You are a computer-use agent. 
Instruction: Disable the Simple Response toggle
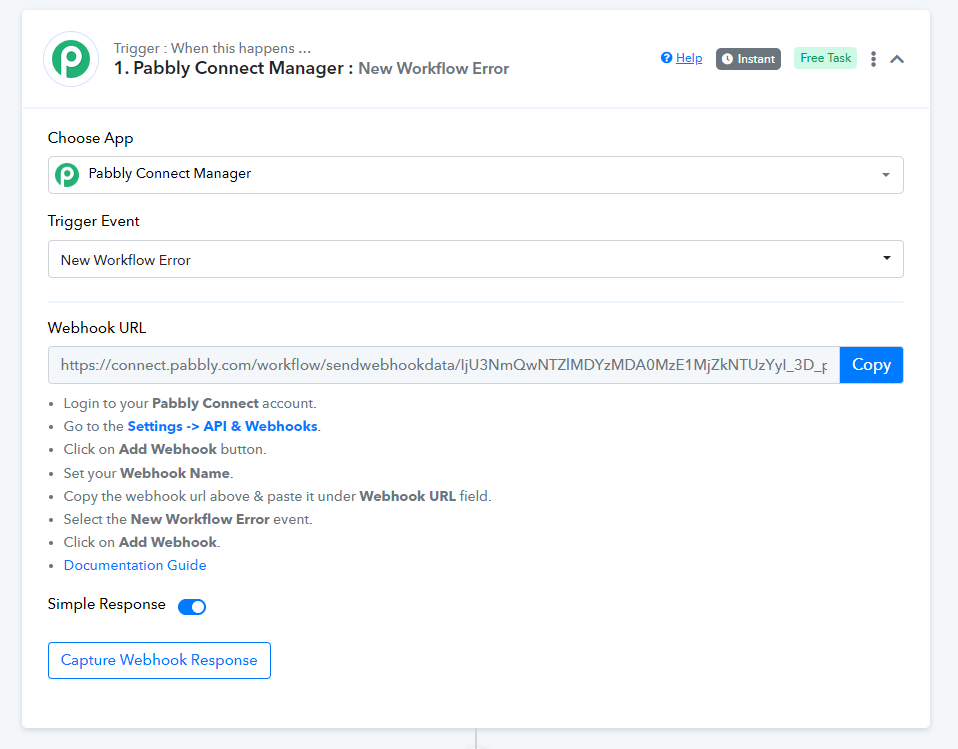192,606
